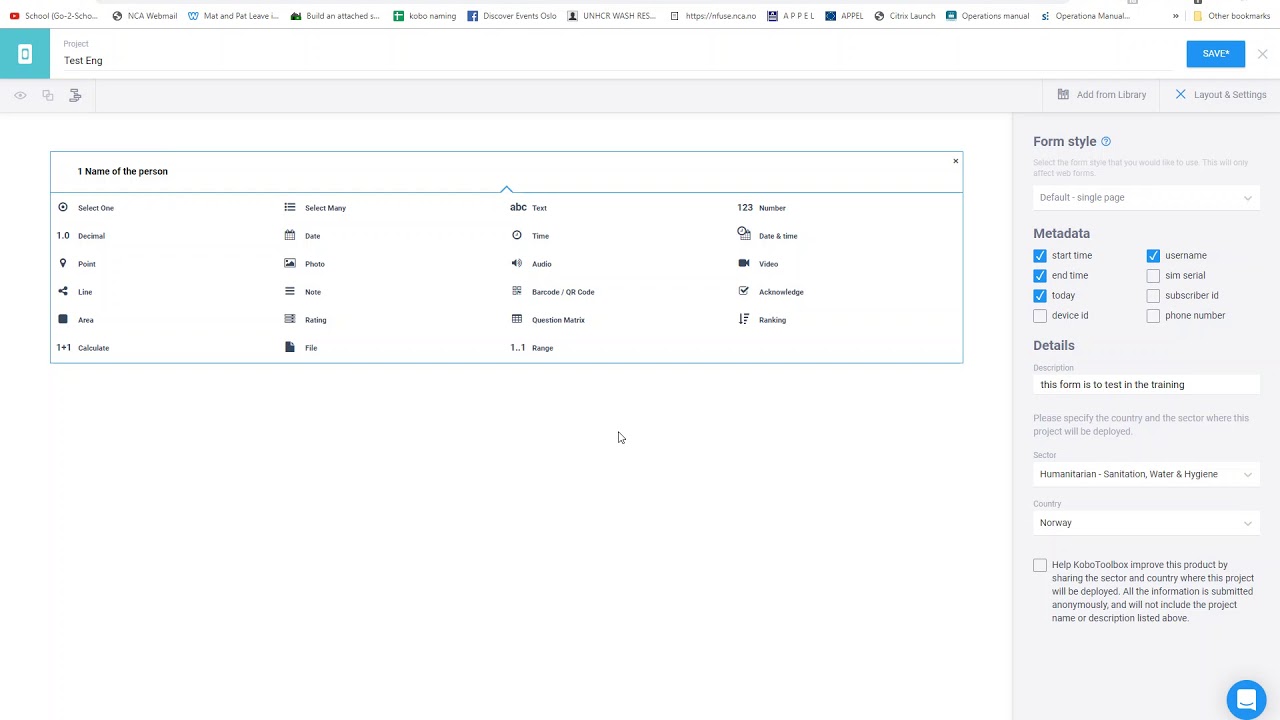Choose the Ranking question type
This screenshot has height=720, width=1280.
[x=762, y=320]
